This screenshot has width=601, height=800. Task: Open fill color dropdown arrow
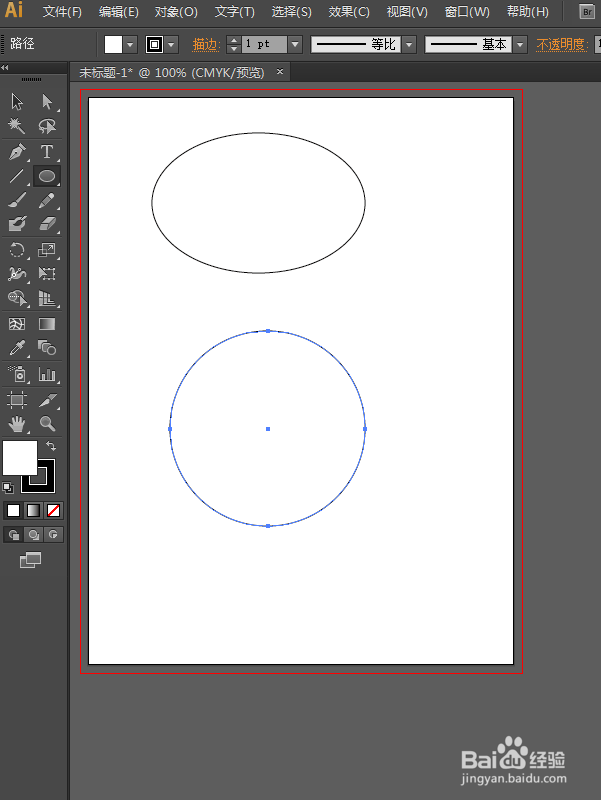click(130, 44)
